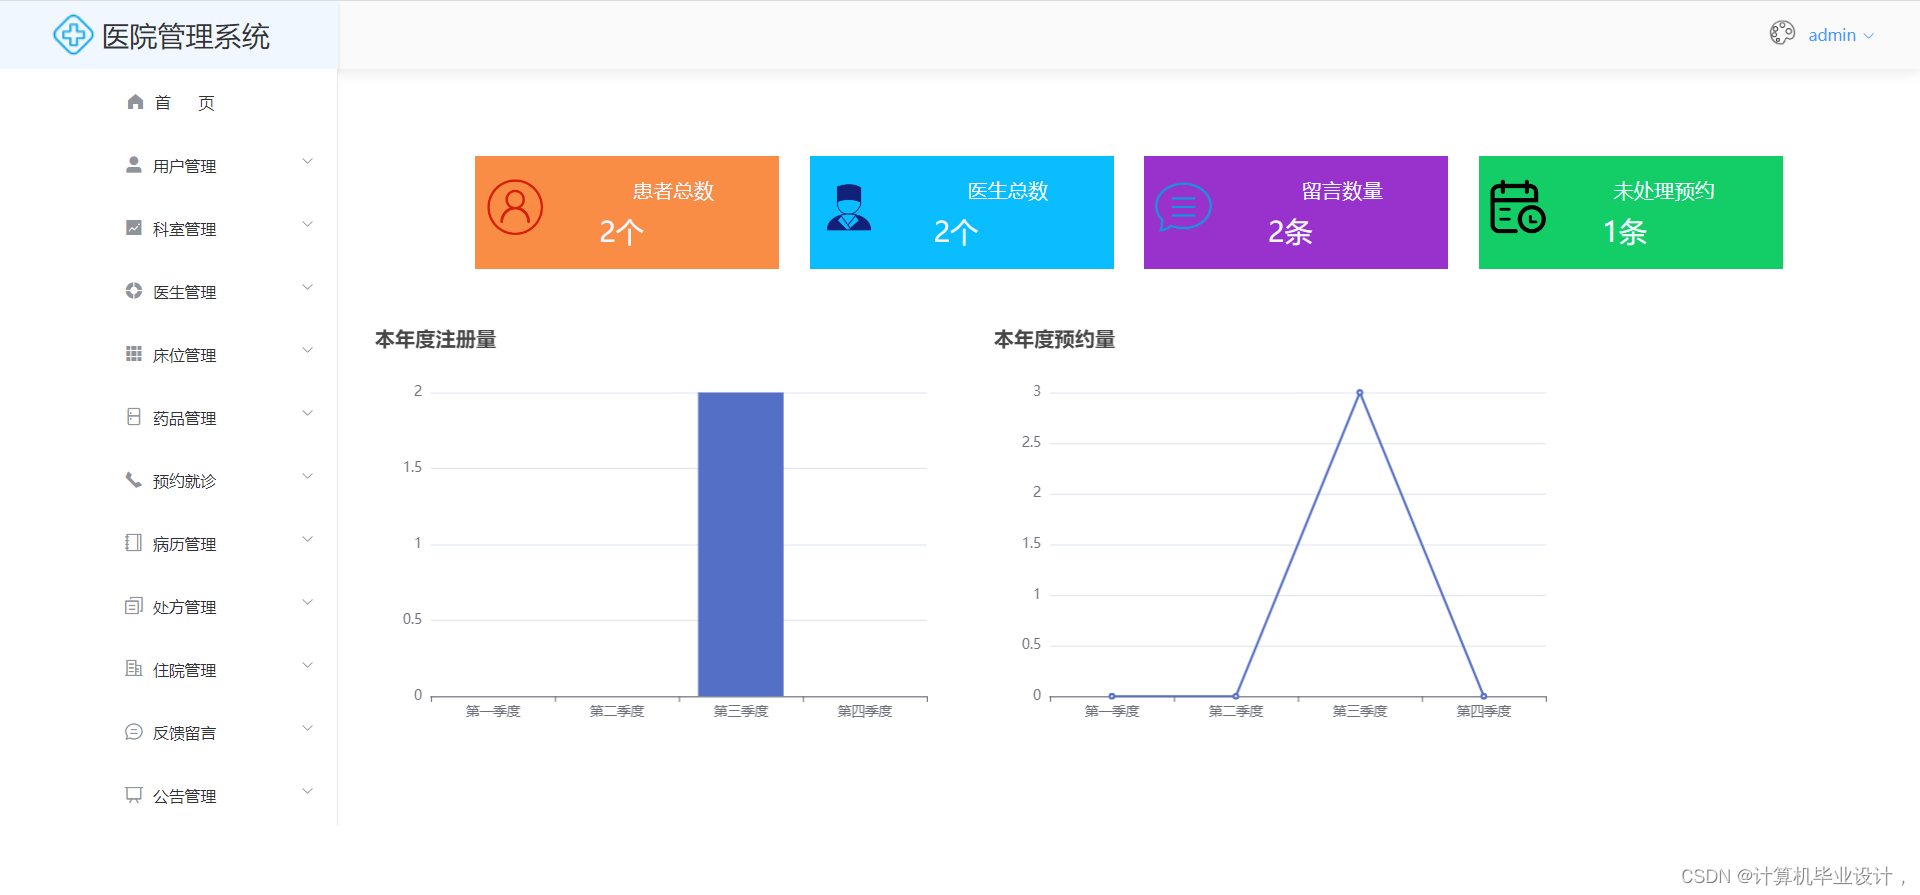Screen dimensions: 1920x895
Task: Open 住院管理 menu label
Action: [185, 670]
